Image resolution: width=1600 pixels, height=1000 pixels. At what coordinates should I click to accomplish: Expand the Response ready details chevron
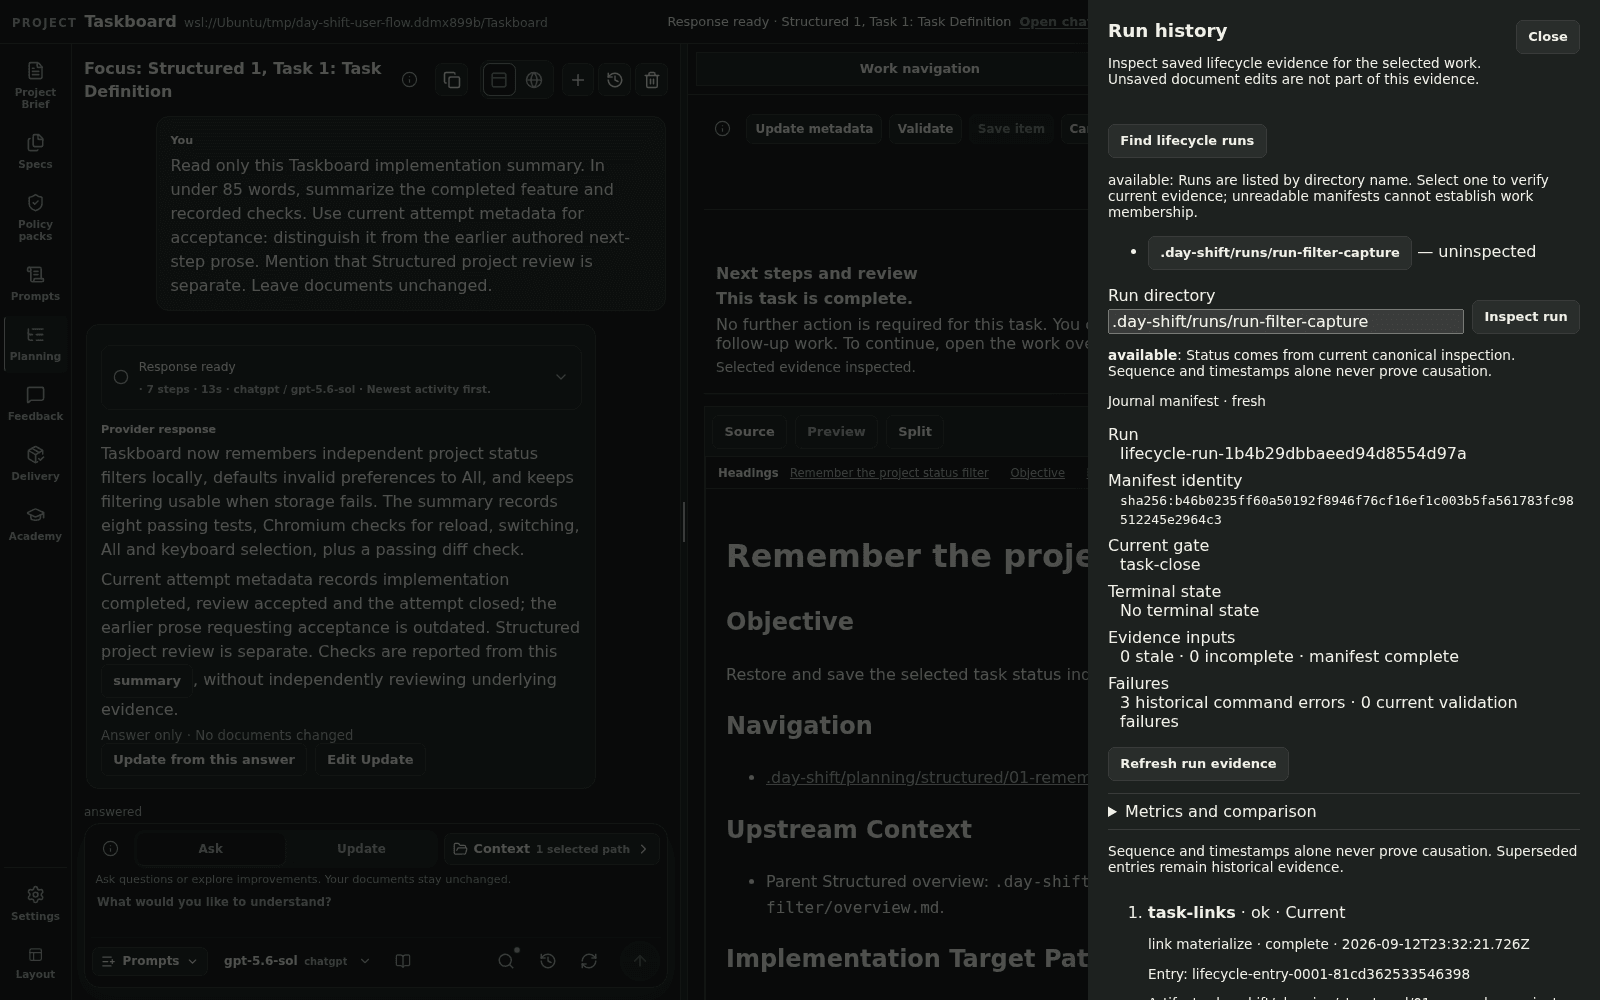pyautogui.click(x=561, y=377)
